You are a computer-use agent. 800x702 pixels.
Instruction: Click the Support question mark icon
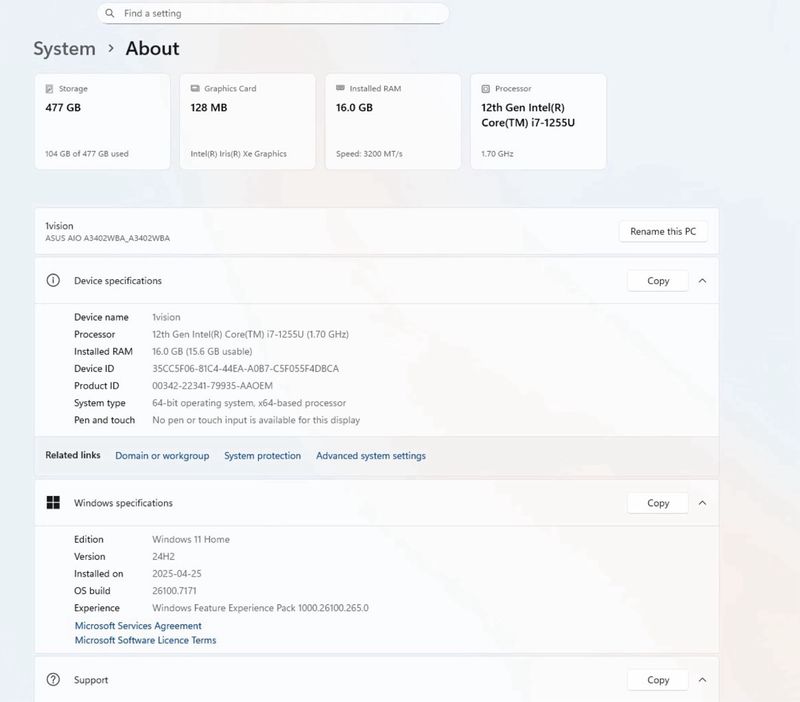[x=53, y=680]
